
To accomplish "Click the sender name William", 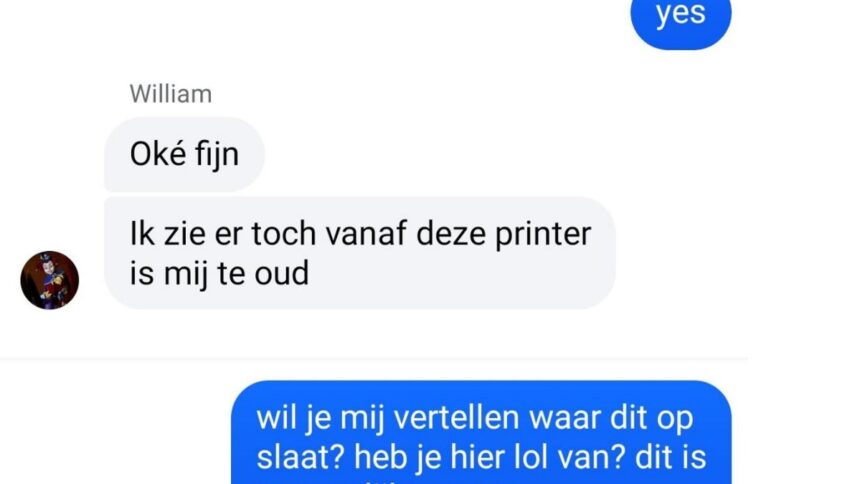I will coord(171,94).
